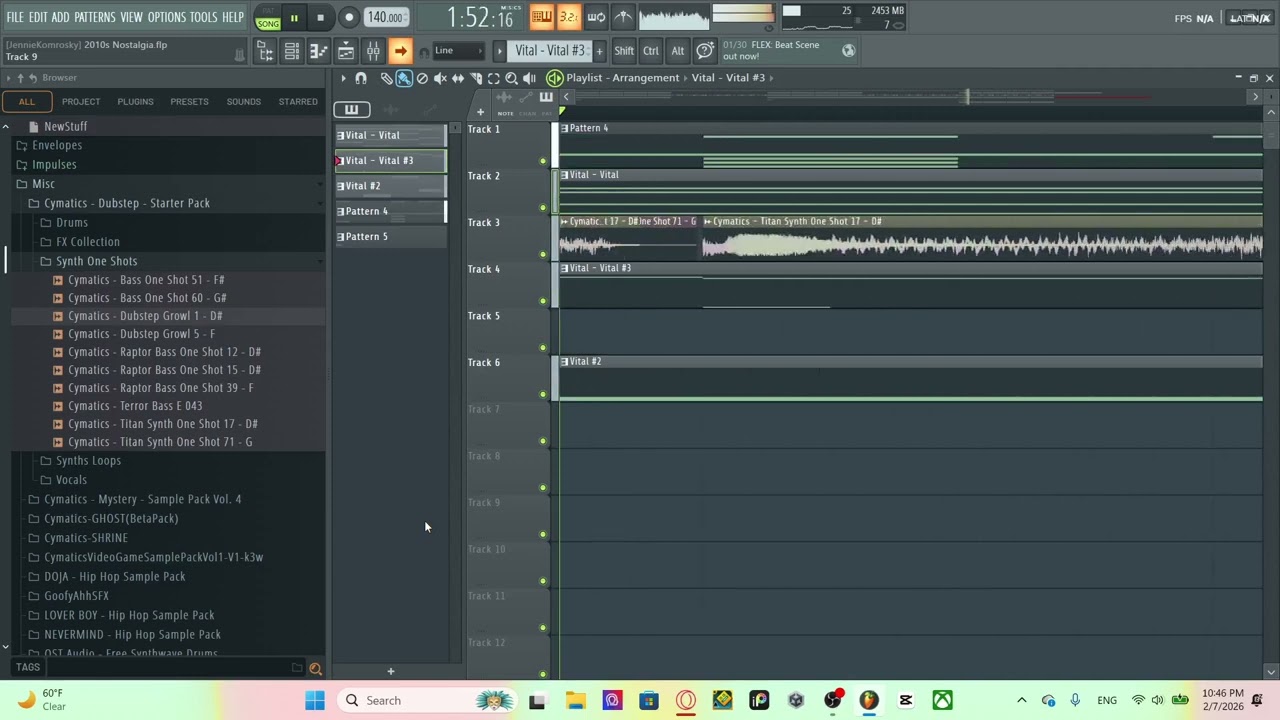
Task: Open File Explorer from taskbar
Action: point(575,701)
